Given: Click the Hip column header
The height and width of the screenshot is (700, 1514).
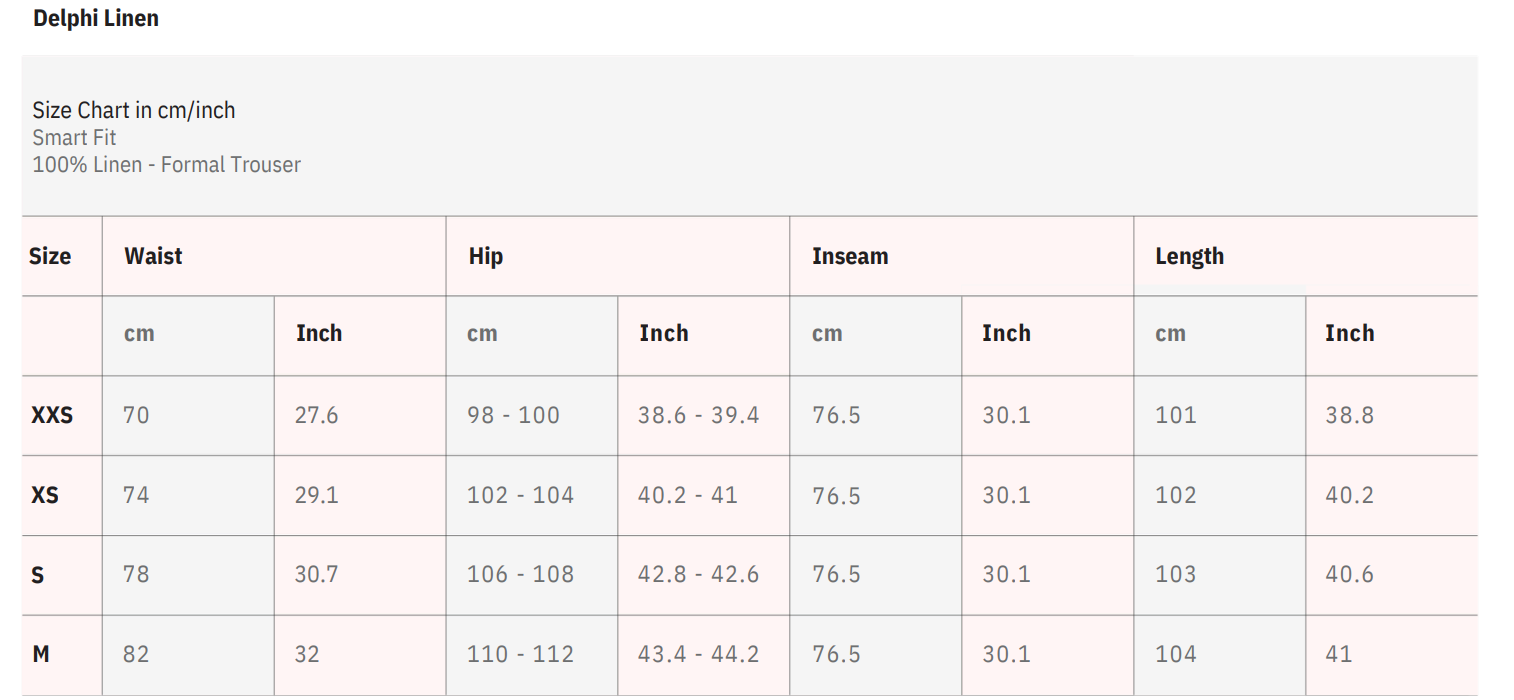Looking at the screenshot, I should tap(485, 256).
